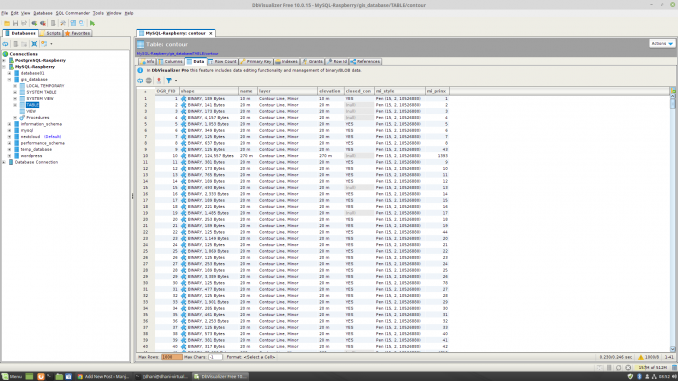Click the green Run SQL Commander arrow icon

pyautogui.click(x=92, y=23)
